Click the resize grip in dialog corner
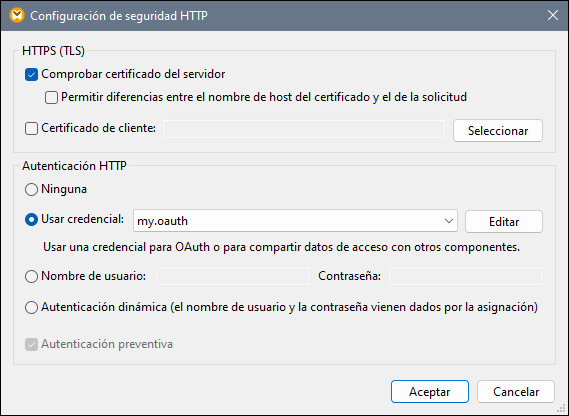 click(561, 409)
